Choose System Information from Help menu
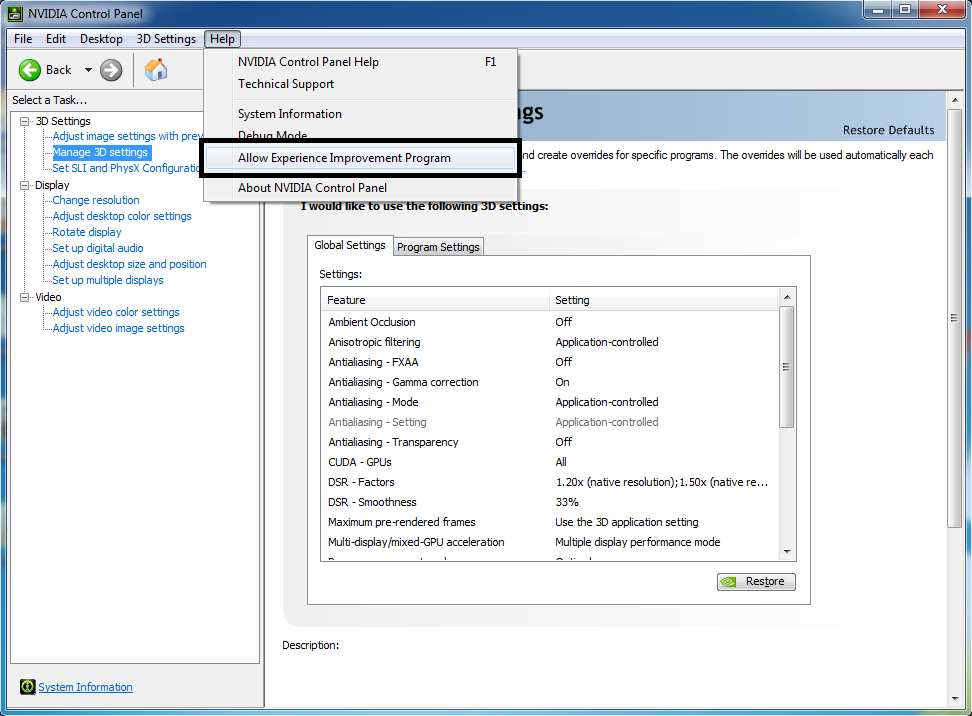 (361, 114)
